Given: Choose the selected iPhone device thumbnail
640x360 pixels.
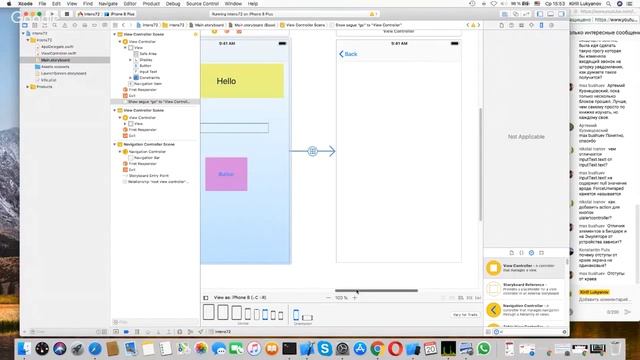Looking at the screenshot, I should [x=265, y=314].
